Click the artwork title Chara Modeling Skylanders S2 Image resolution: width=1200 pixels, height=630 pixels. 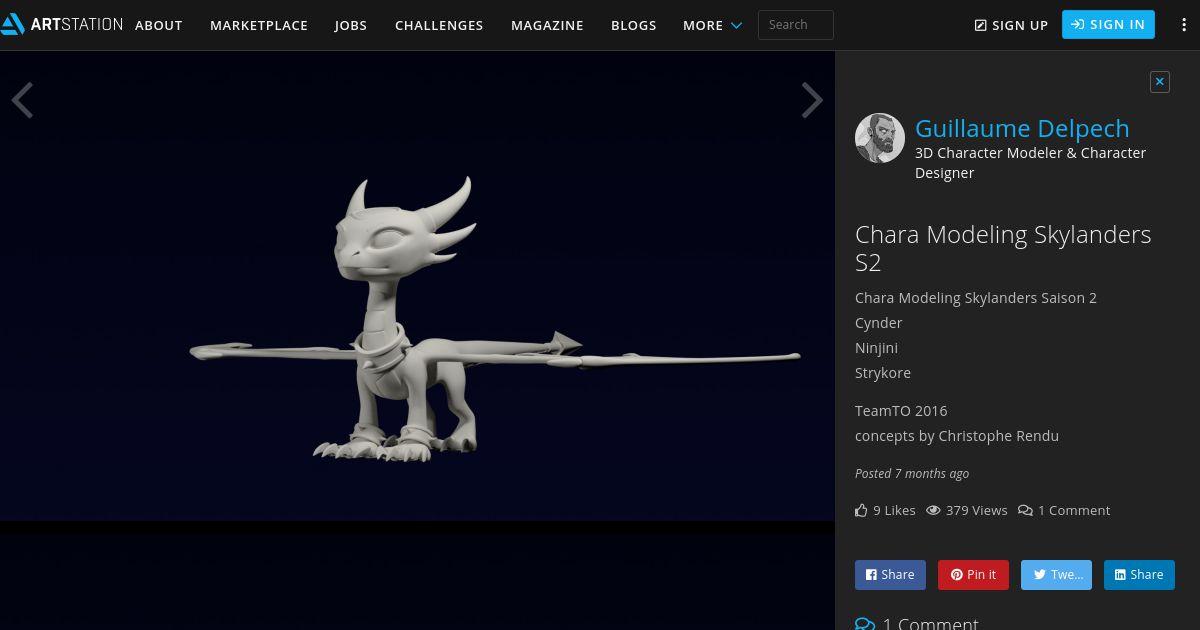coord(1003,248)
